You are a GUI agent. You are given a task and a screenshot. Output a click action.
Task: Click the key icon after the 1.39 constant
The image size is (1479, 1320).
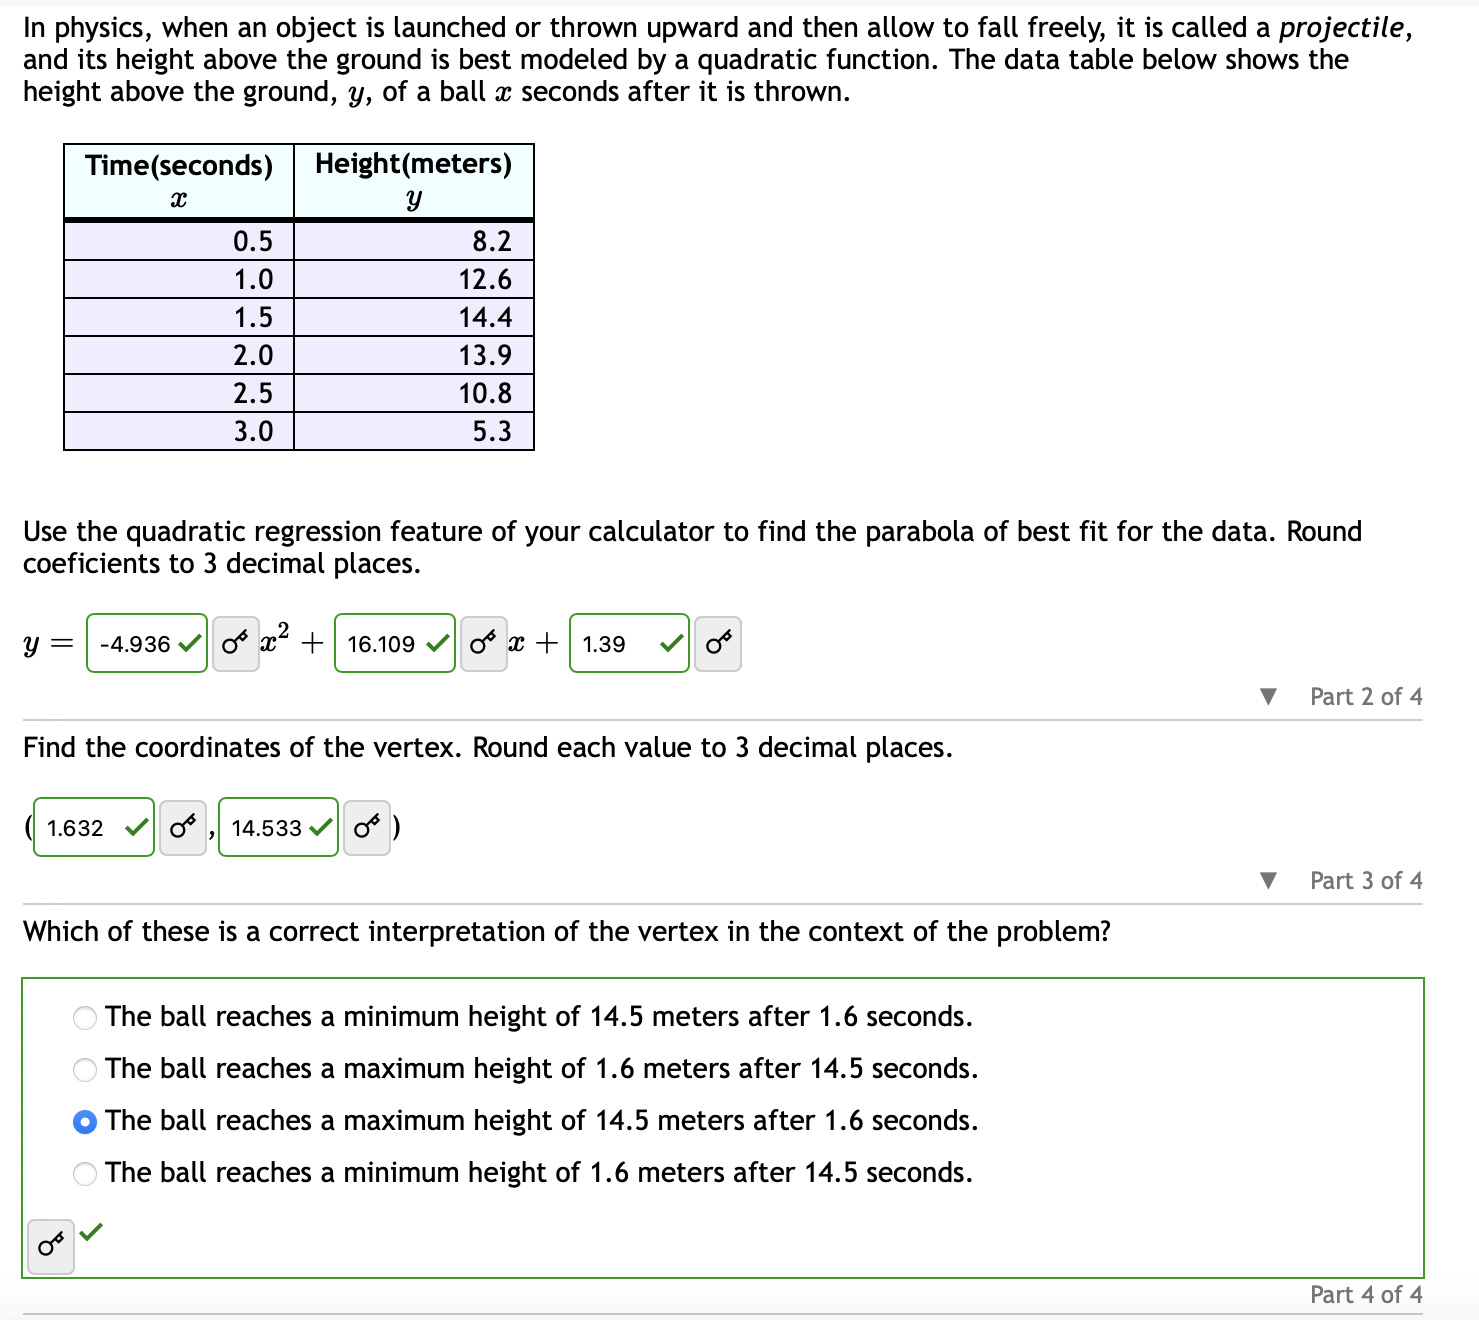pos(717,644)
